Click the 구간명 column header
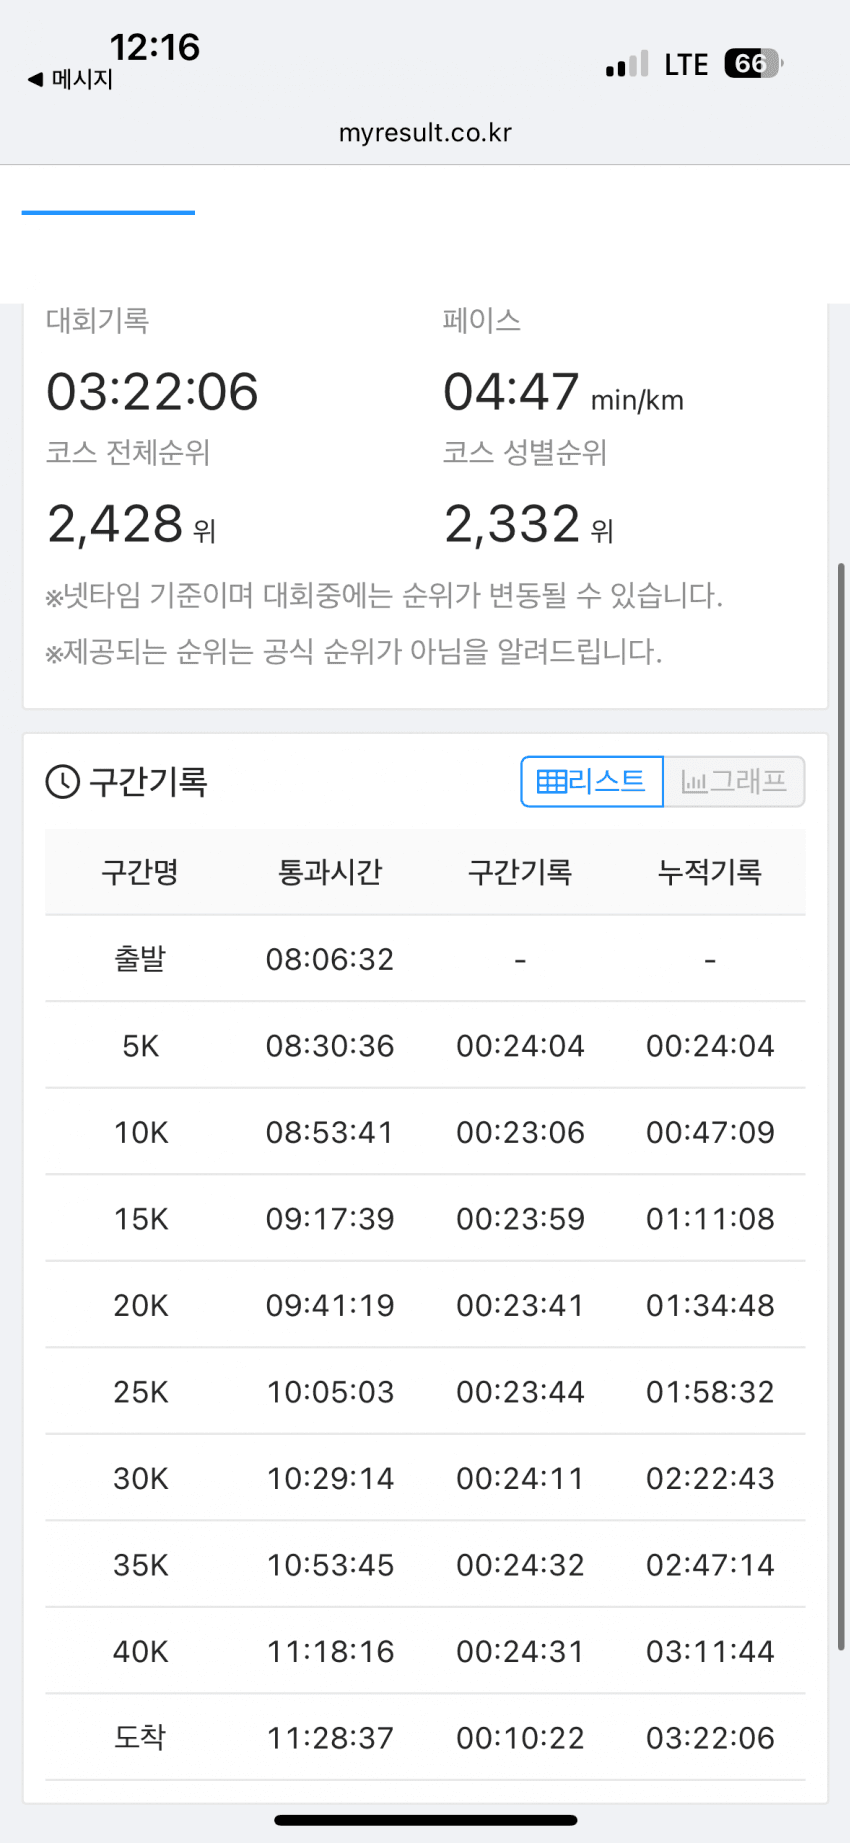This screenshot has height=1843, width=850. tap(140, 872)
